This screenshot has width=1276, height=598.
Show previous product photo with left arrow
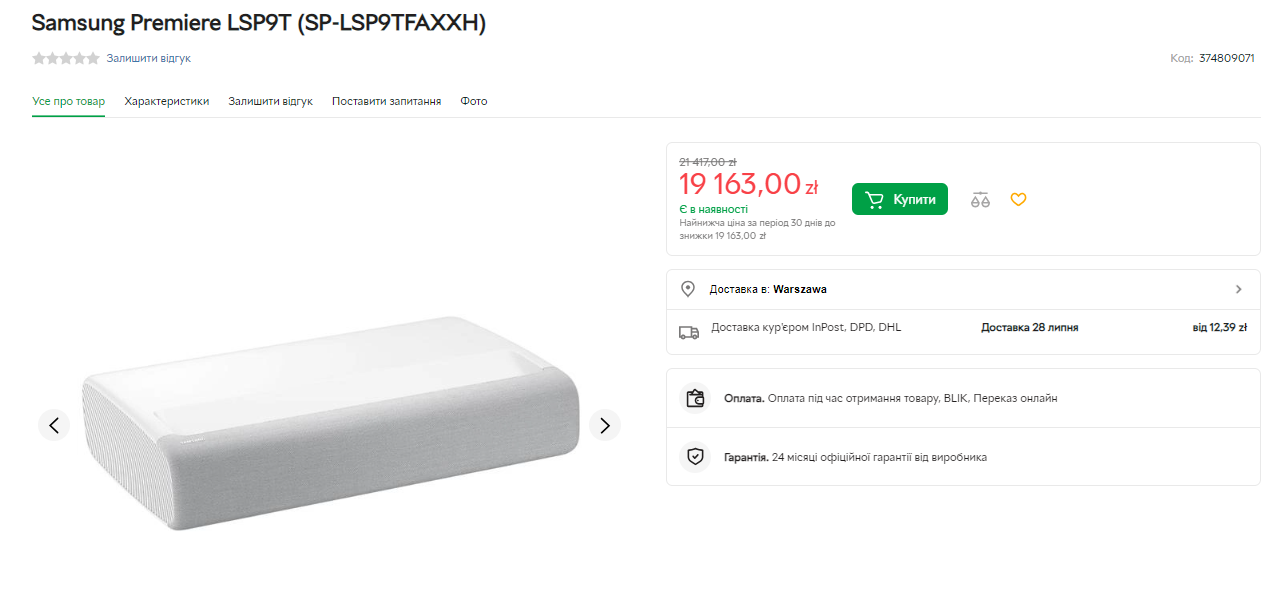pos(54,425)
